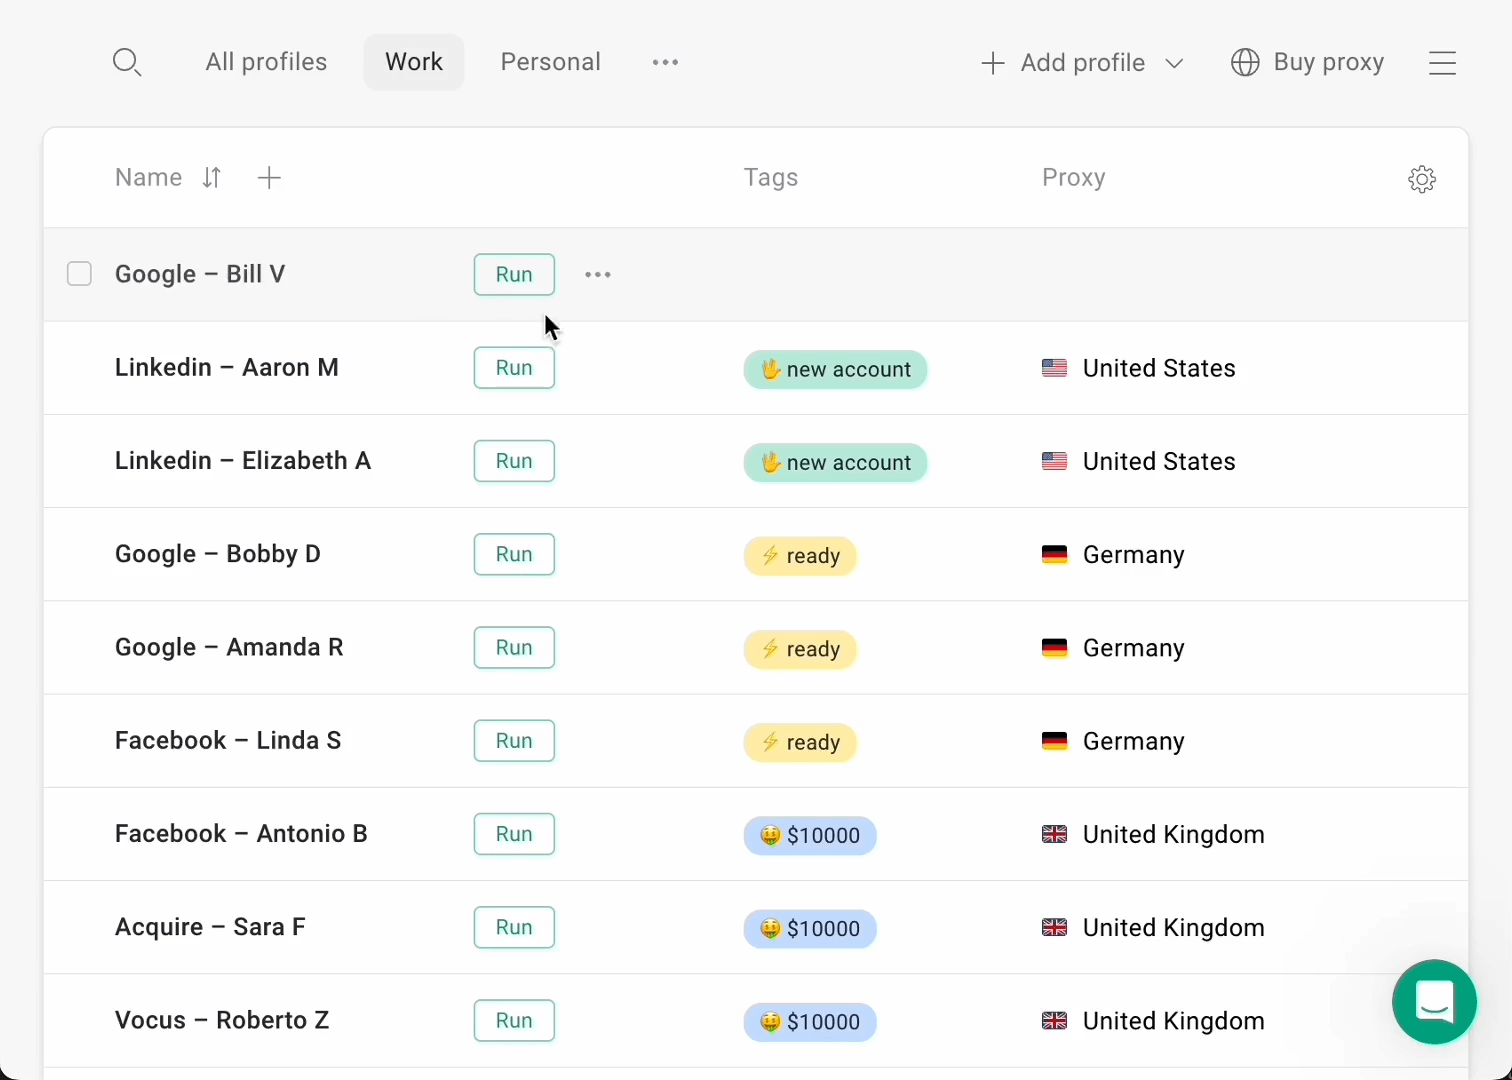Open the three-dot menu for Google – Bill V
This screenshot has width=1512, height=1080.
tap(598, 274)
